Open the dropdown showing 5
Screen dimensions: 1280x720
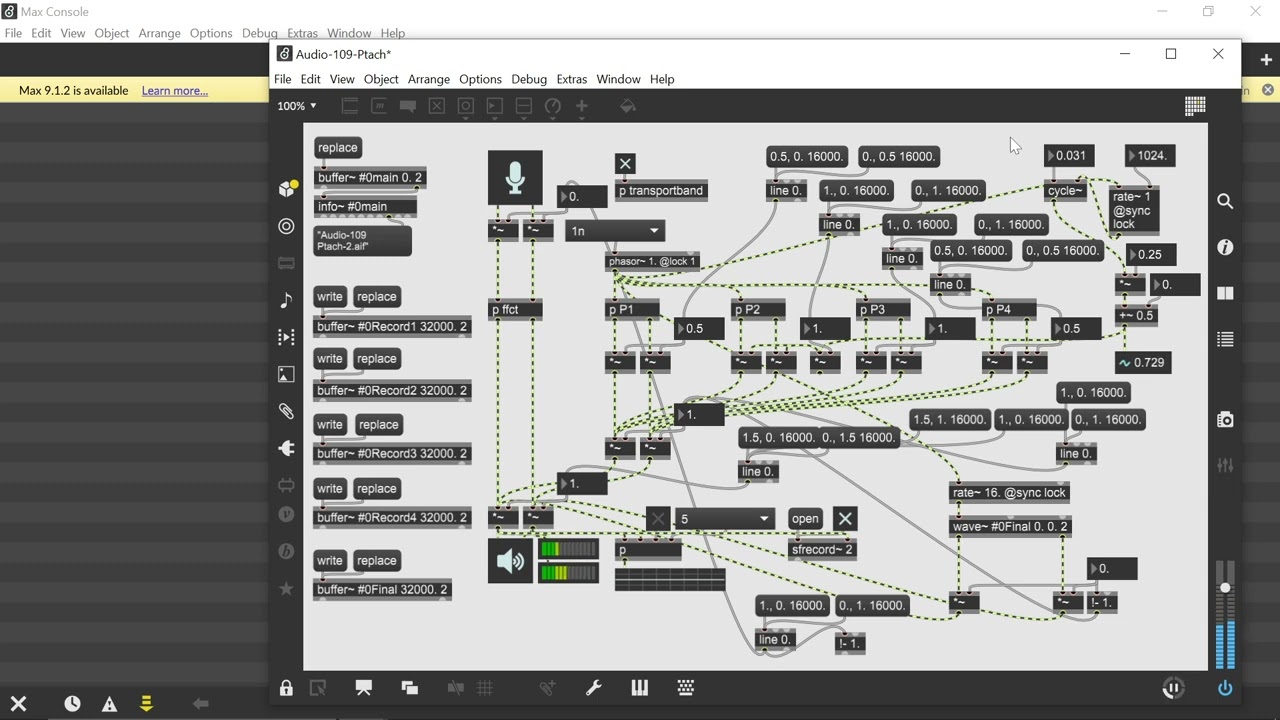click(724, 519)
